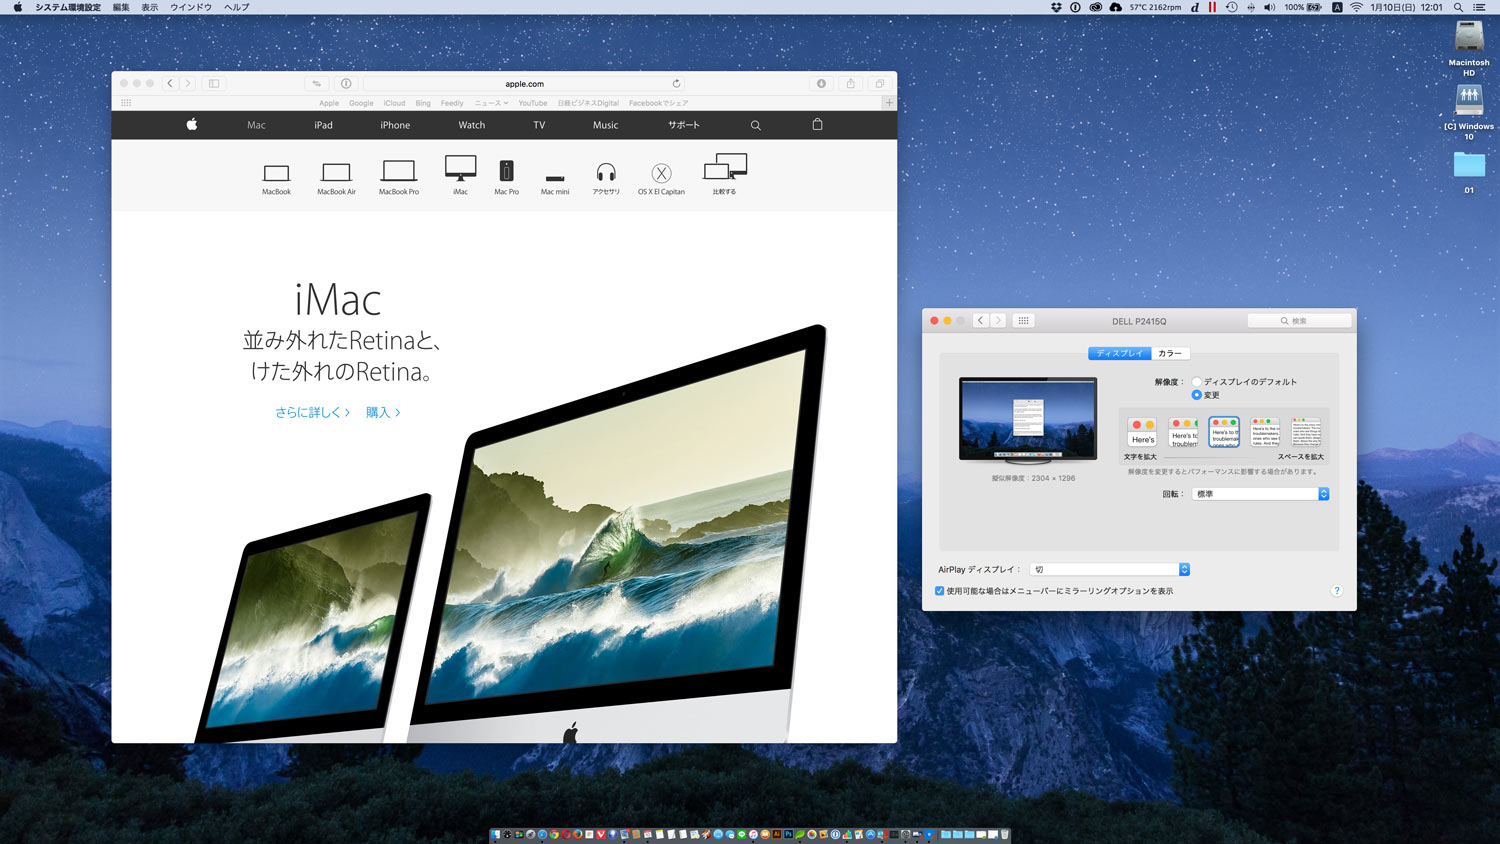Viewport: 1500px width, 844px height.
Task: Open the Safari top sites grid icon
Action: pyautogui.click(x=126, y=103)
